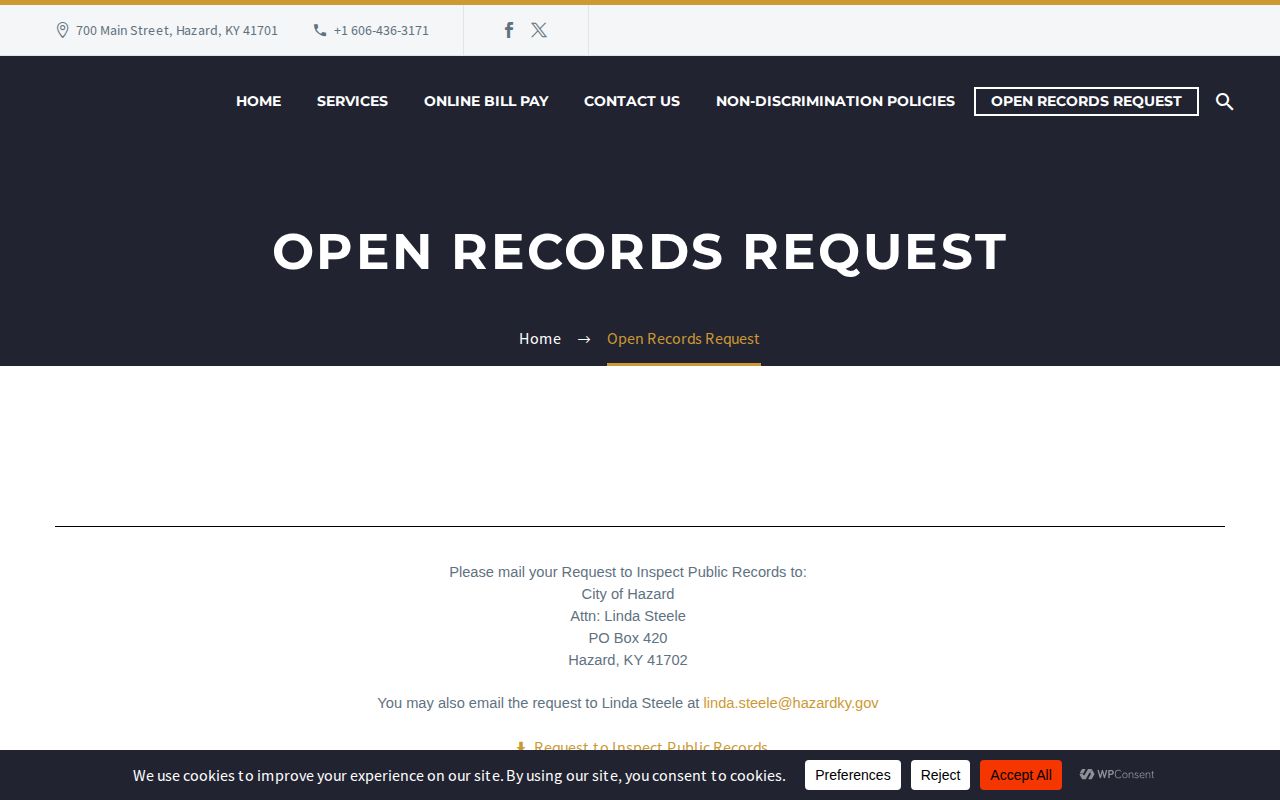Image resolution: width=1280 pixels, height=800 pixels.
Task: Open the site search magnifier icon
Action: pyautogui.click(x=1224, y=101)
